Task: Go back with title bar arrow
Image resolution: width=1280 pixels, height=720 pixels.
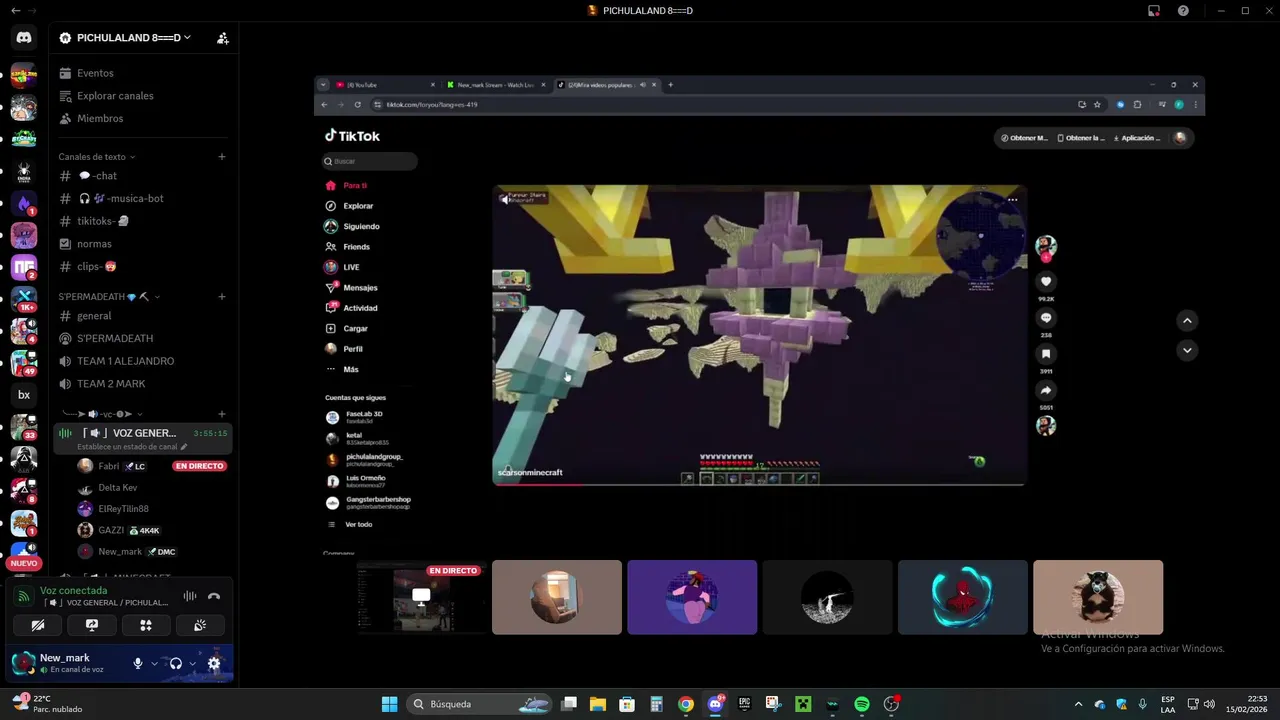Action: tap(15, 10)
